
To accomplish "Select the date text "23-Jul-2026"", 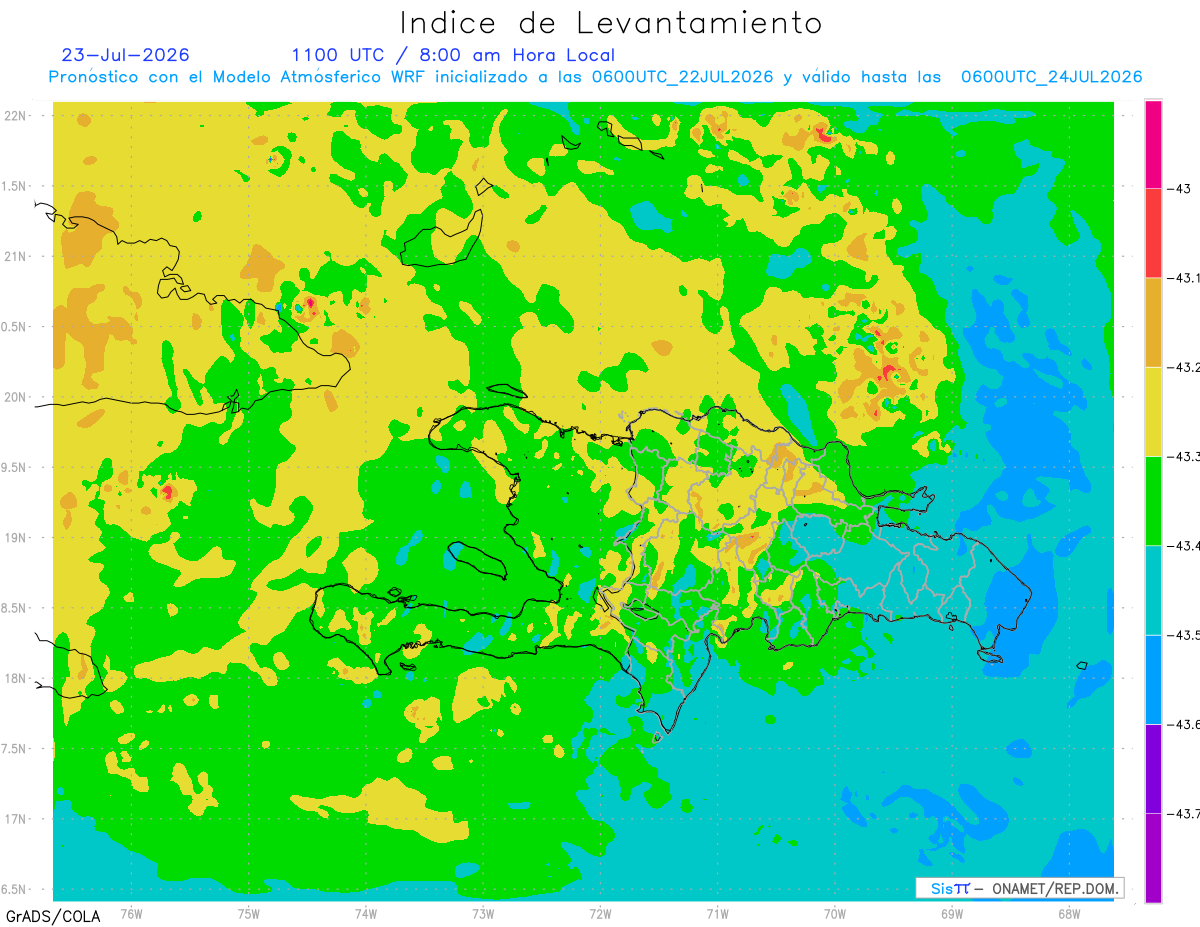I will click(125, 55).
